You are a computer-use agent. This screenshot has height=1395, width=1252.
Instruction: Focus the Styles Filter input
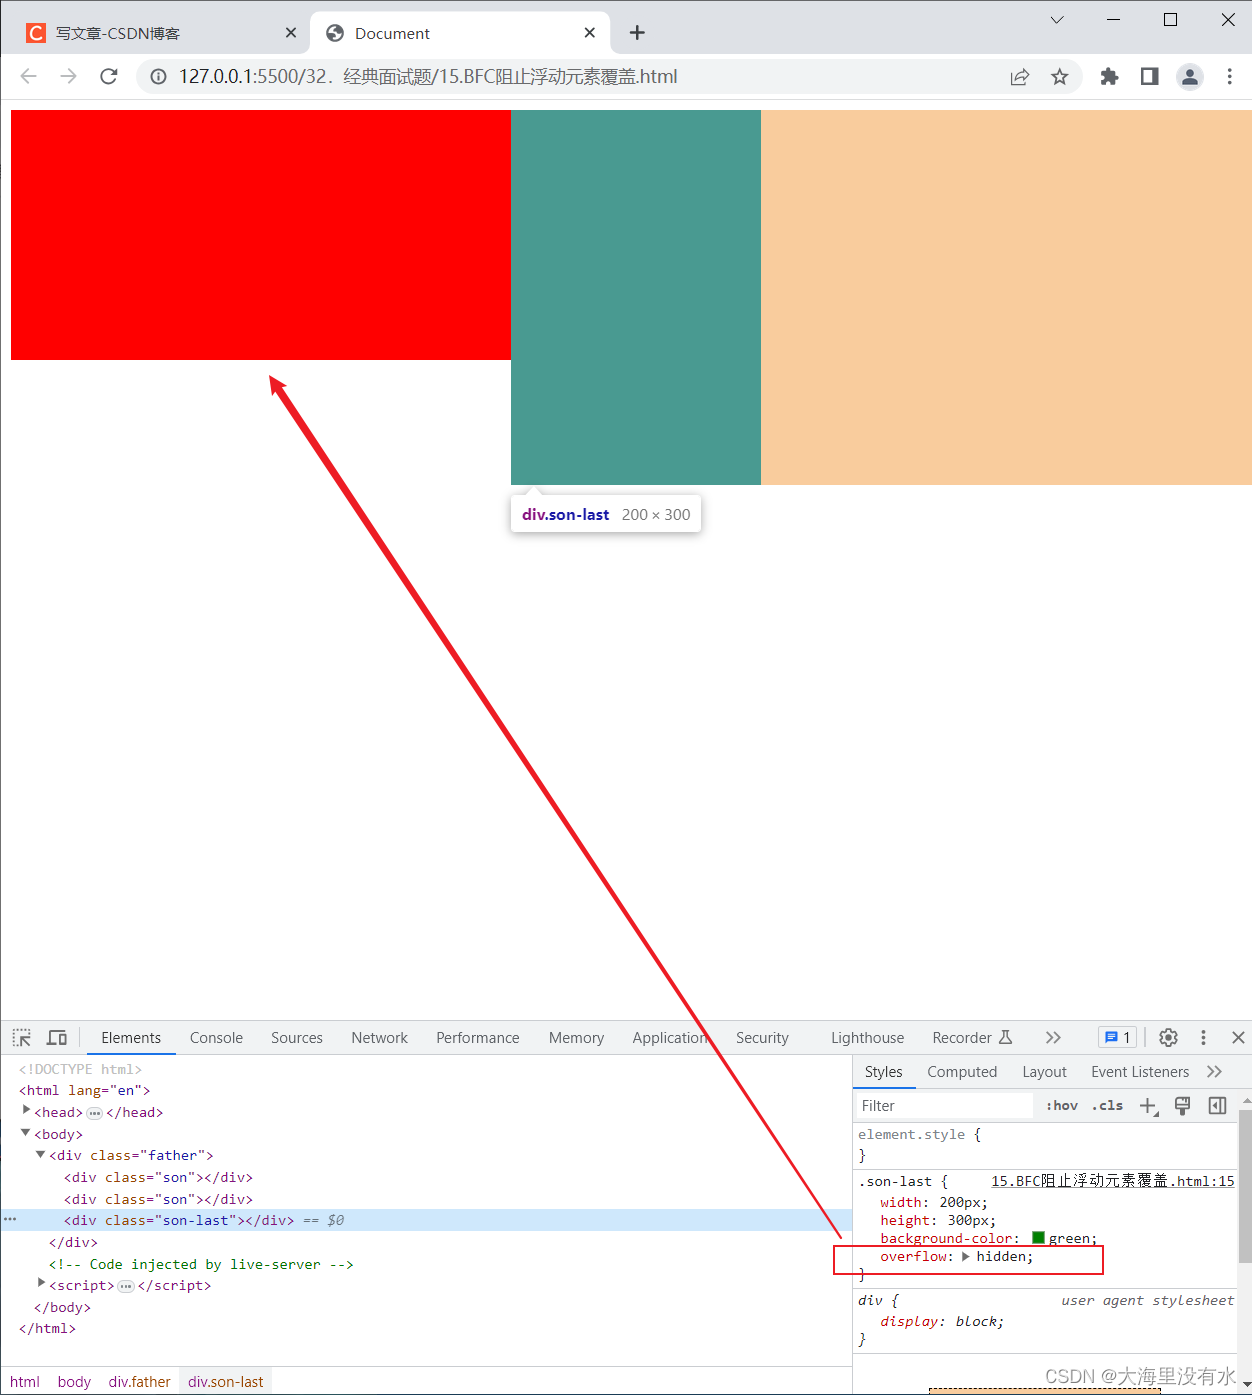(x=945, y=1106)
